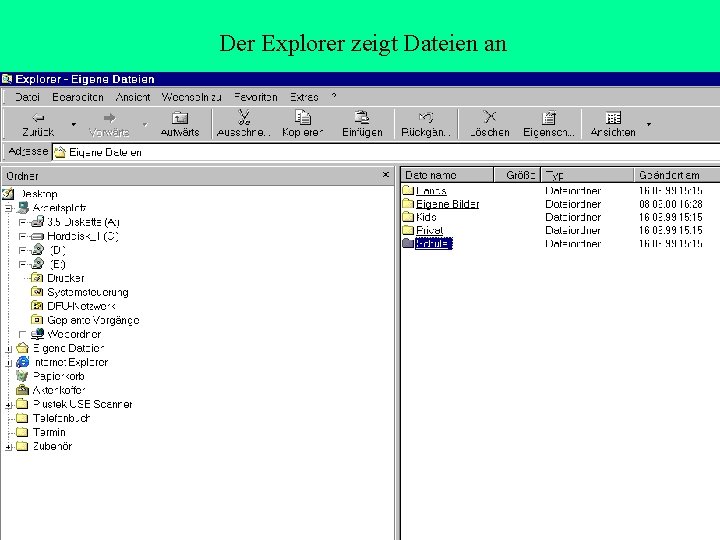Image resolution: width=720 pixels, height=540 pixels.
Task: Sort by the Dateiname column header
Action: coord(447,175)
